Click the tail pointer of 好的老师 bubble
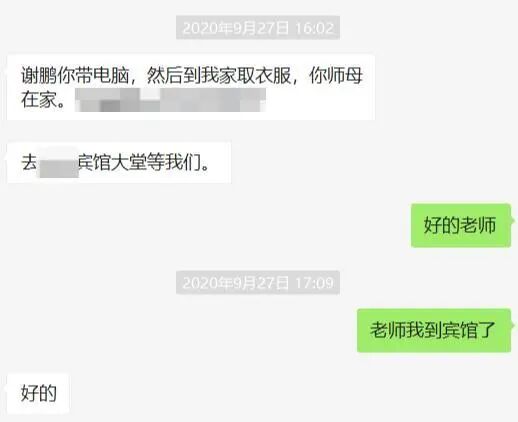 click(514, 221)
